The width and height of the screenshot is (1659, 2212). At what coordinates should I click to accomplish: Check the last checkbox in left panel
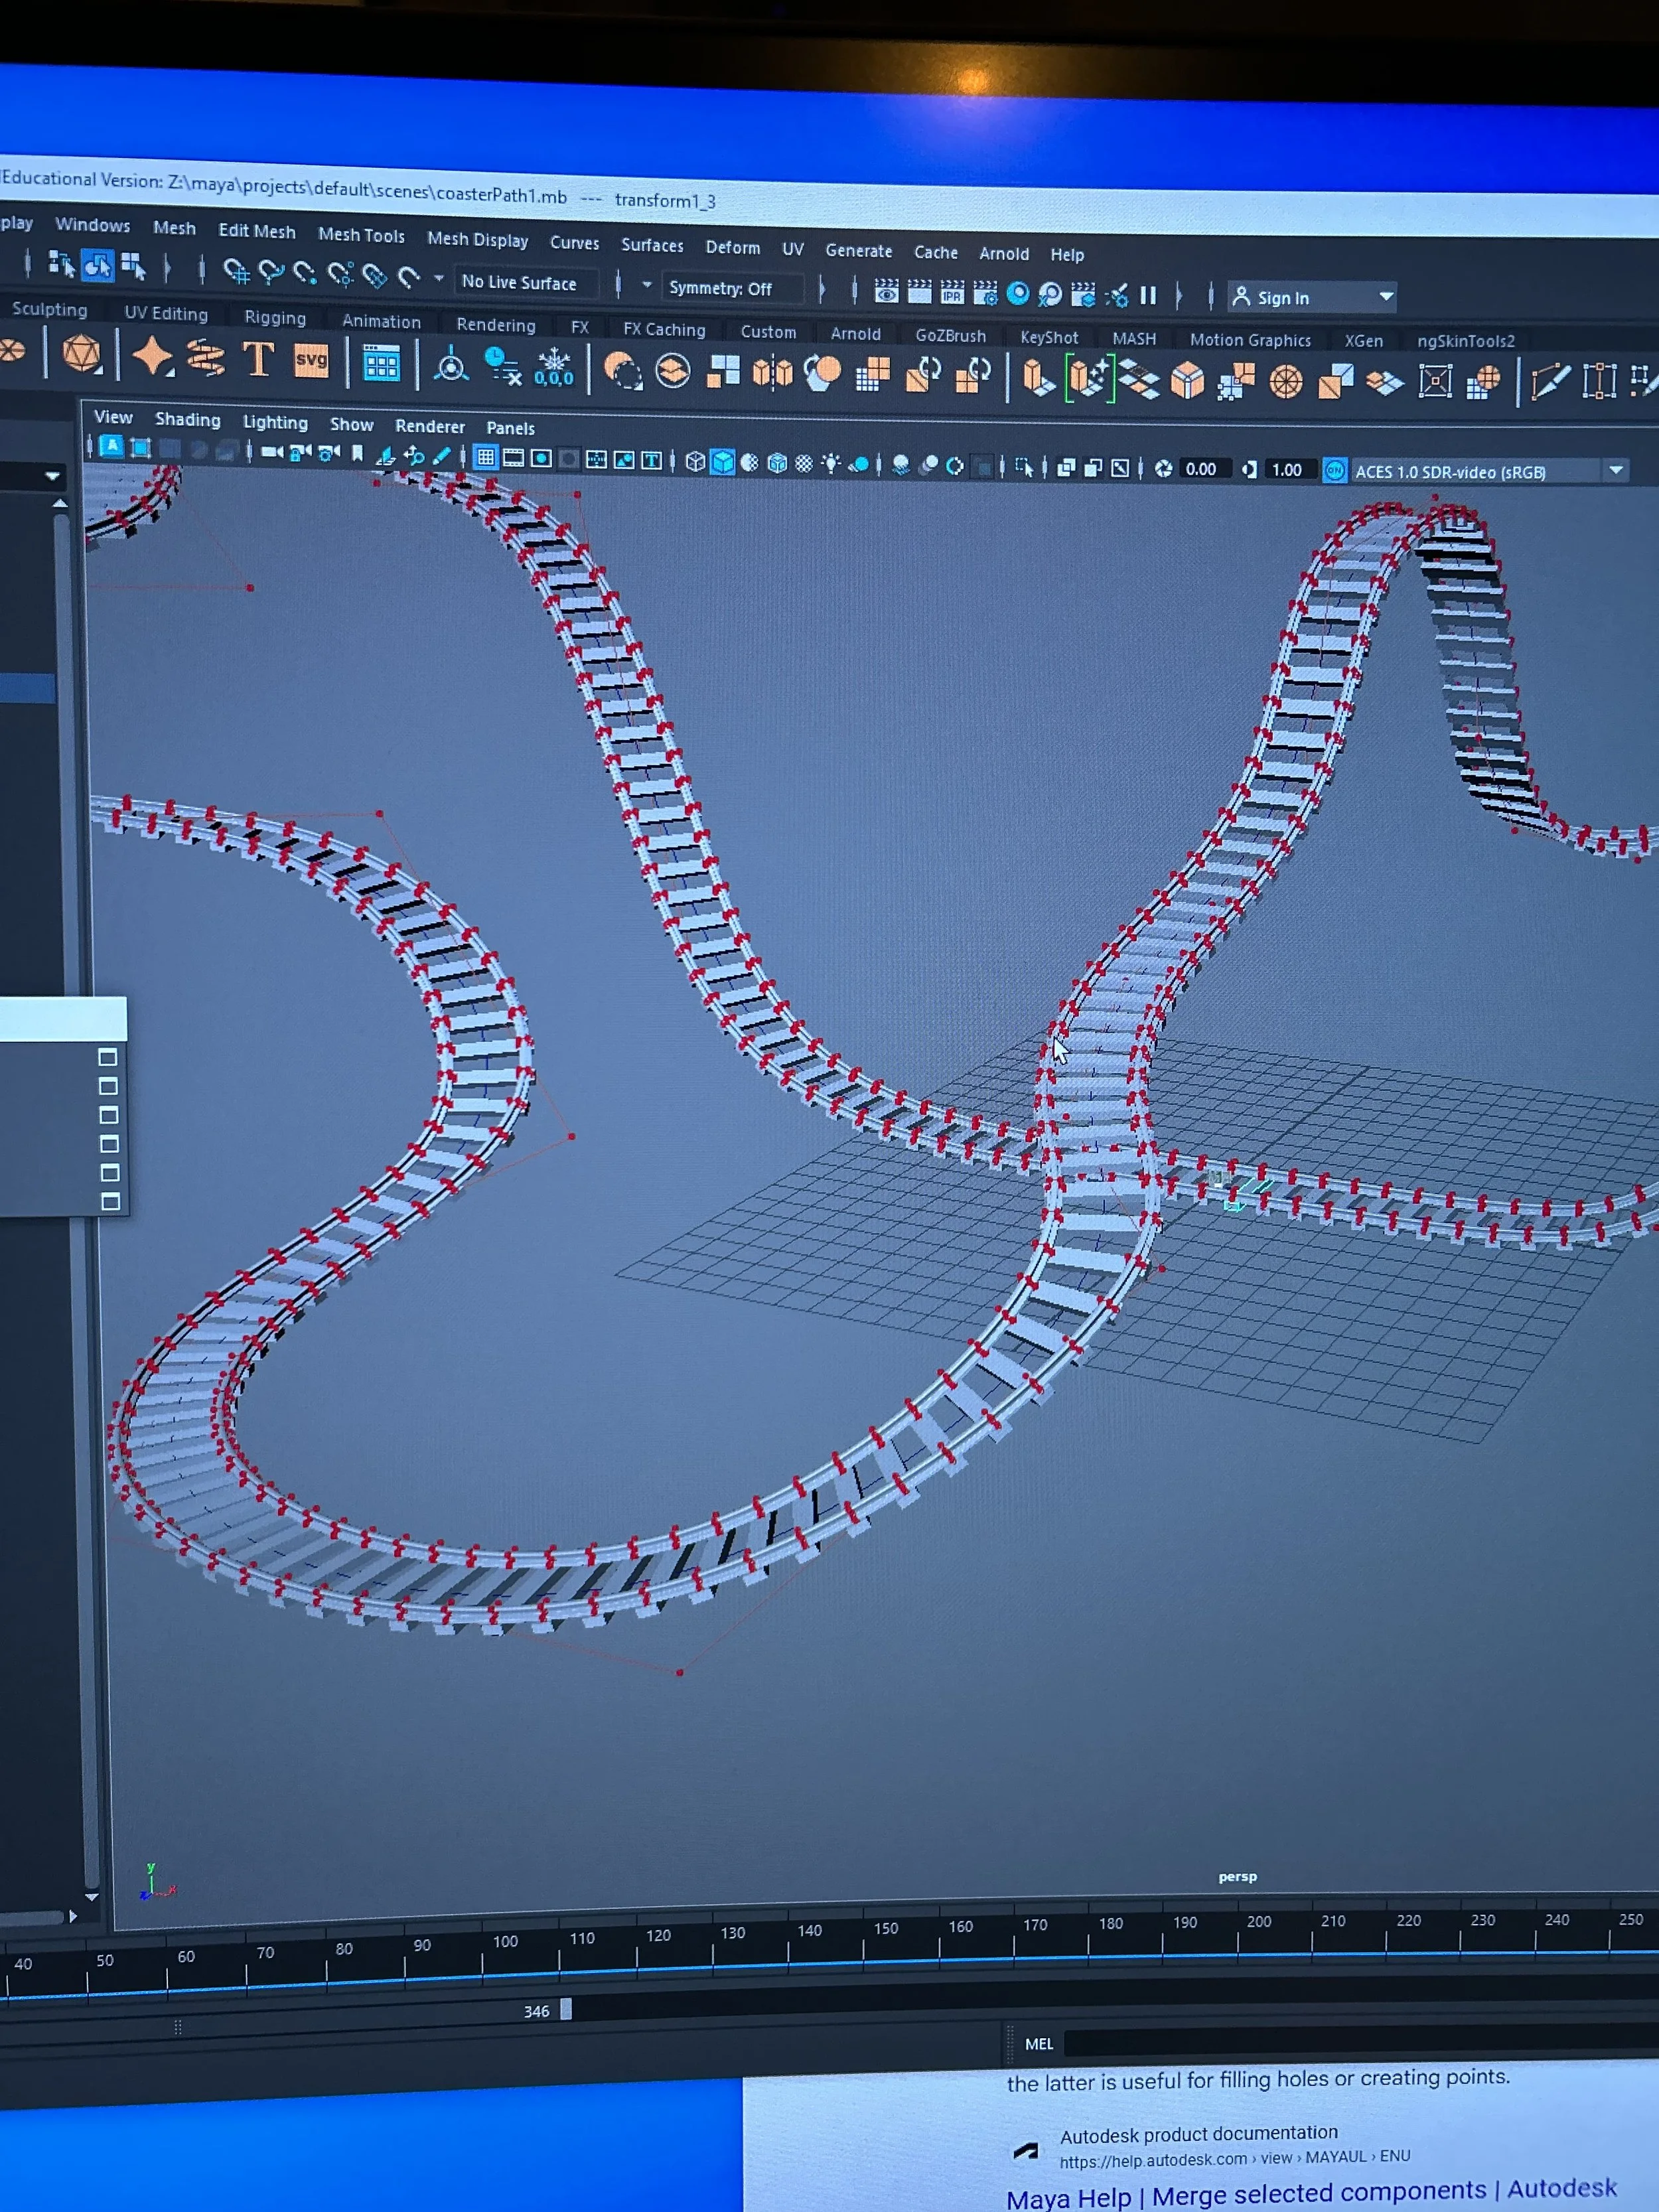110,1202
